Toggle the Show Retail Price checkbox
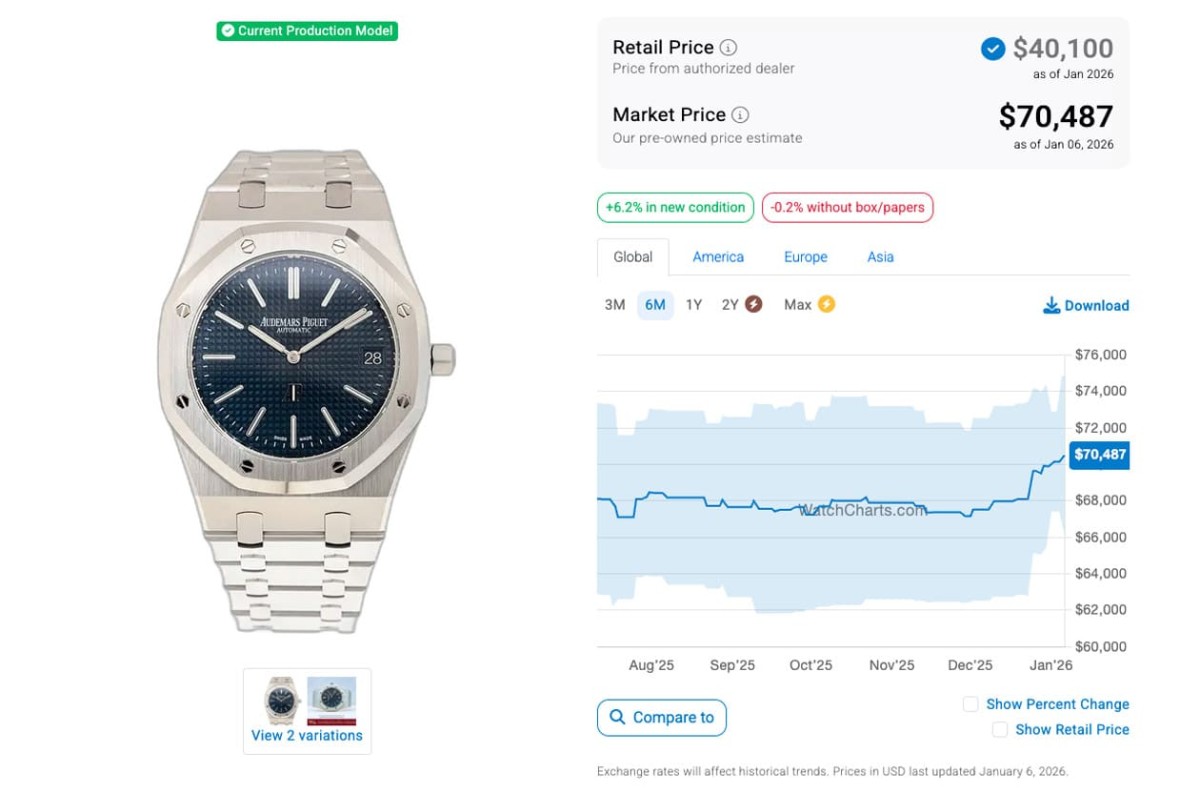 [x=1000, y=730]
